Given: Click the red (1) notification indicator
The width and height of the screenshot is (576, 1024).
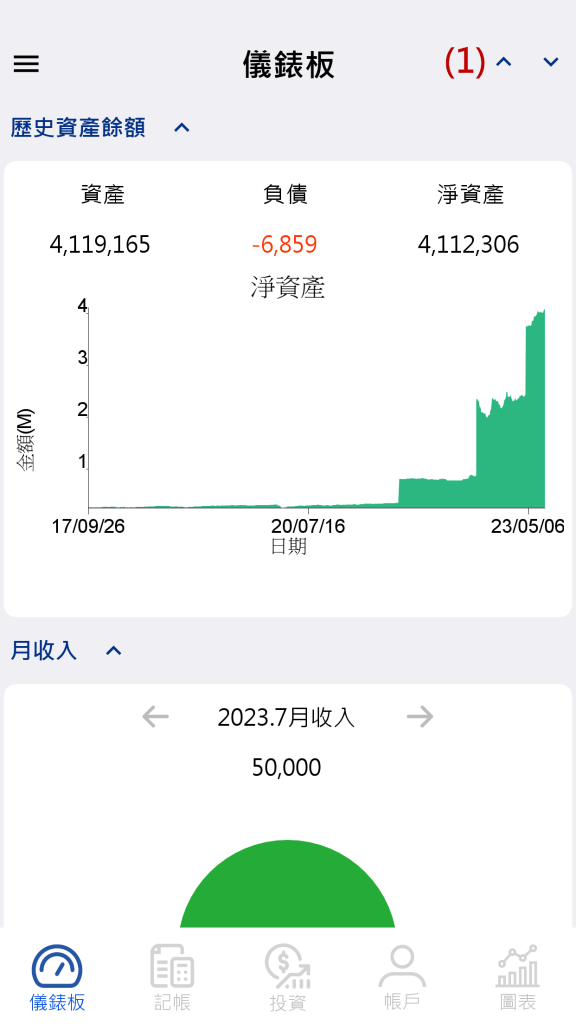Looking at the screenshot, I should (x=465, y=63).
